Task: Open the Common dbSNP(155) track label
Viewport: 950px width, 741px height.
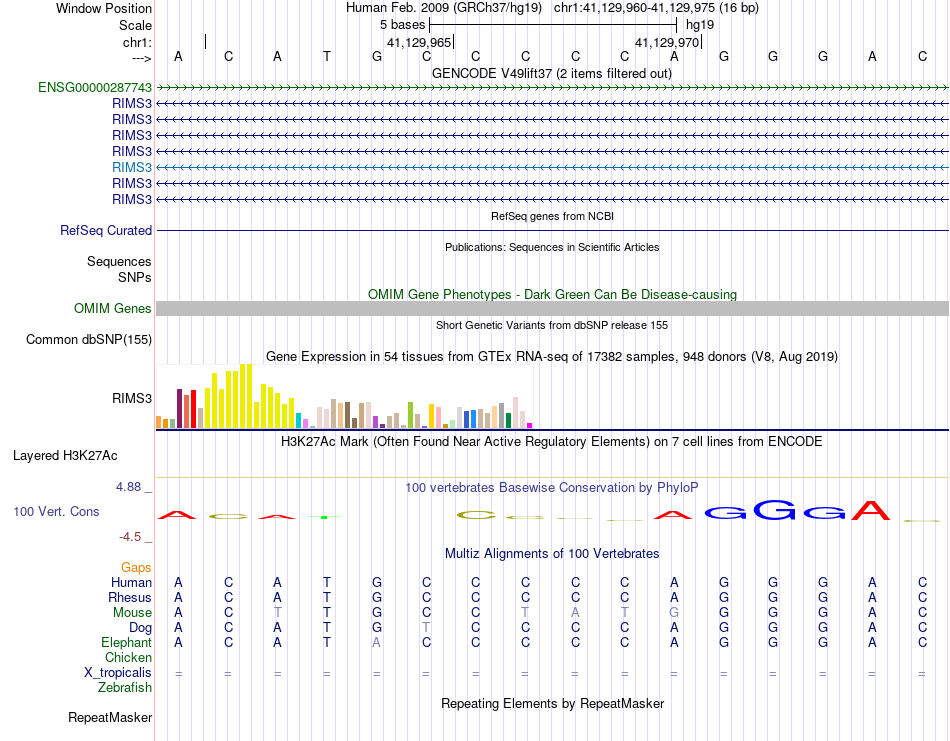Action: click(89, 339)
